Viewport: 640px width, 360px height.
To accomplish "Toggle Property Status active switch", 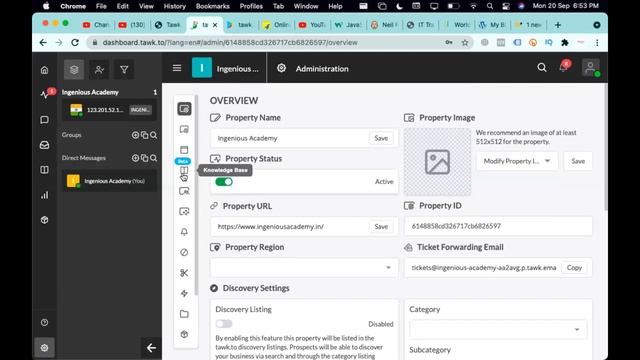I will pyautogui.click(x=224, y=182).
